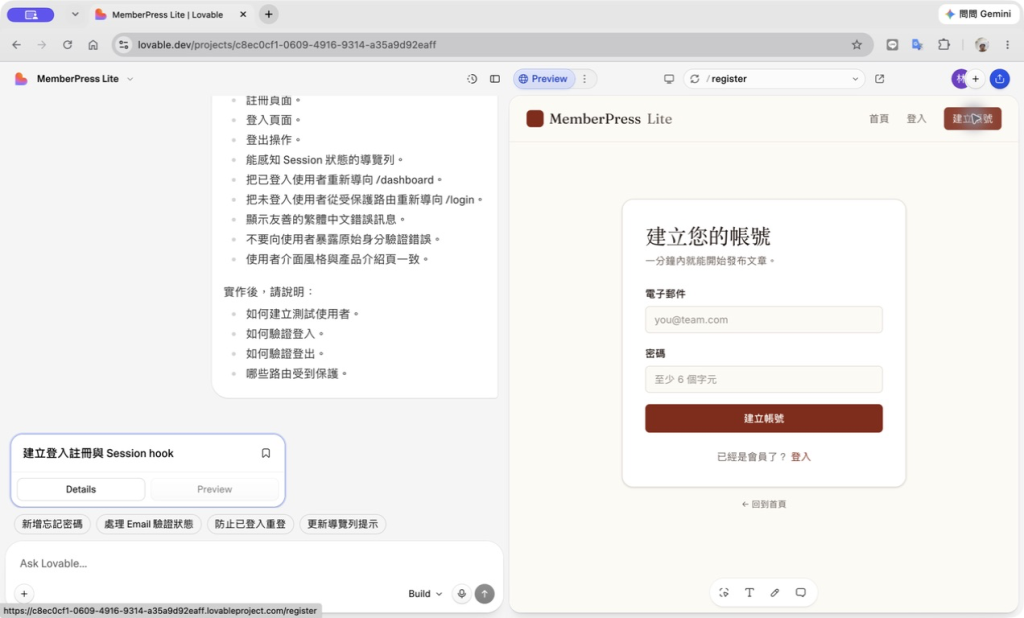Click the 更新導覽列提示 suggestion chip
This screenshot has height=618, width=1024.
(x=343, y=524)
